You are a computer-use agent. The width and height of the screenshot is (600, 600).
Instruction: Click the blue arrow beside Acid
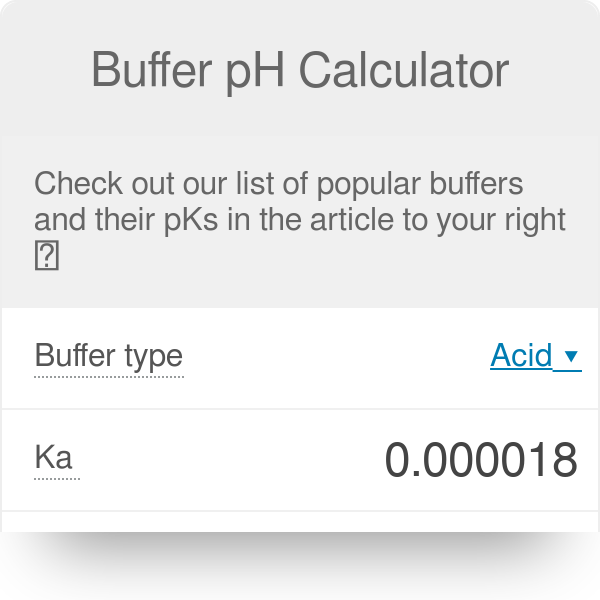(x=571, y=356)
